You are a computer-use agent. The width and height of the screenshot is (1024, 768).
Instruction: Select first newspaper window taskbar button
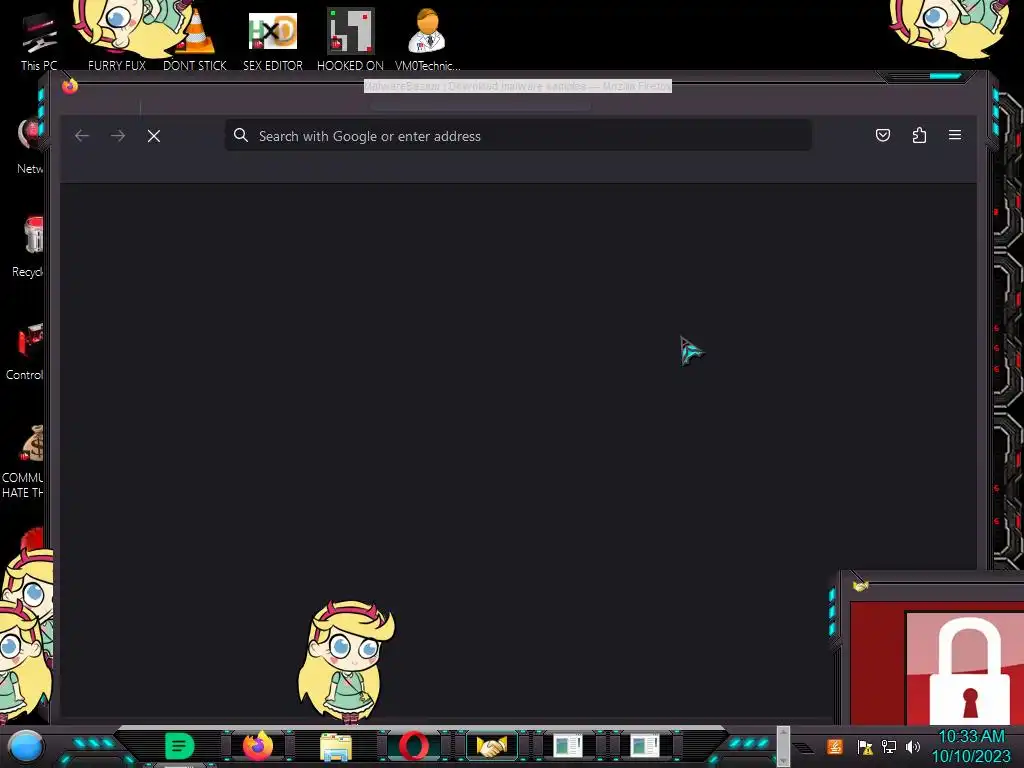point(568,746)
